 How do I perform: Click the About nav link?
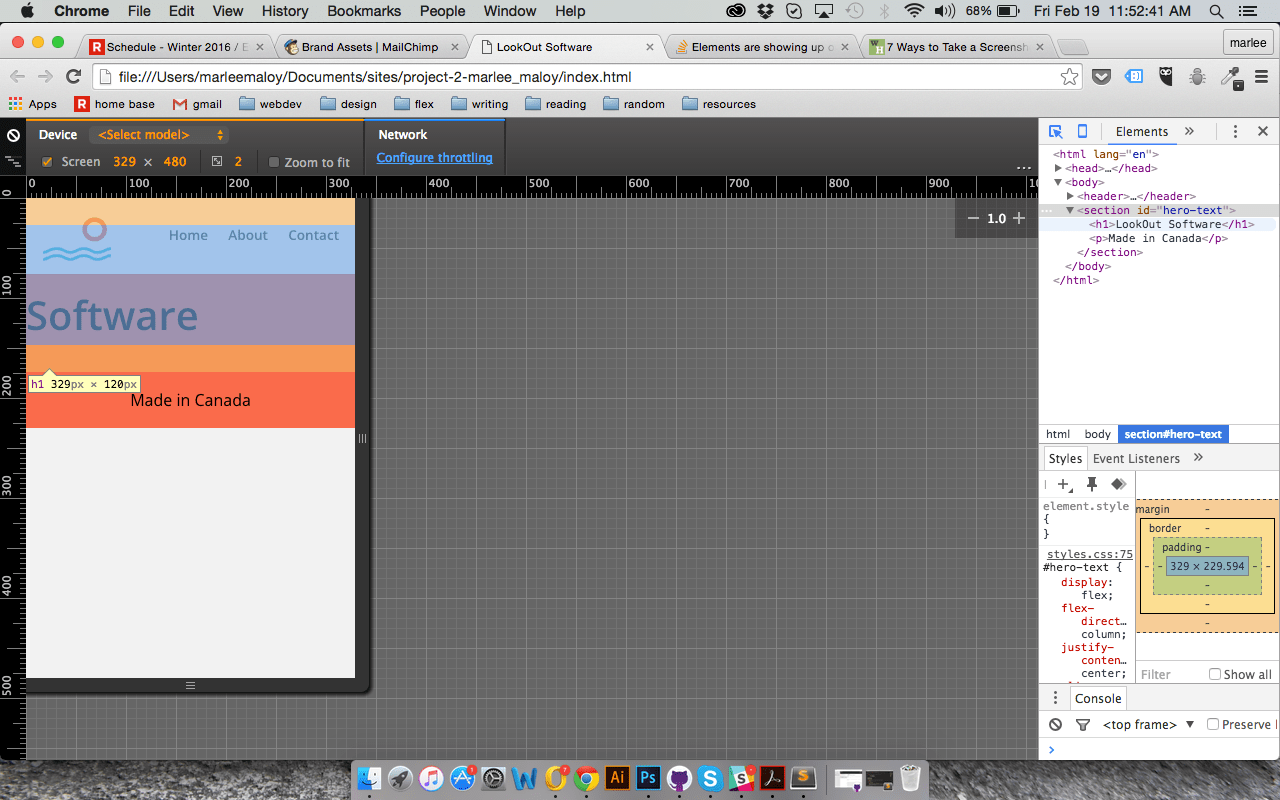248,235
